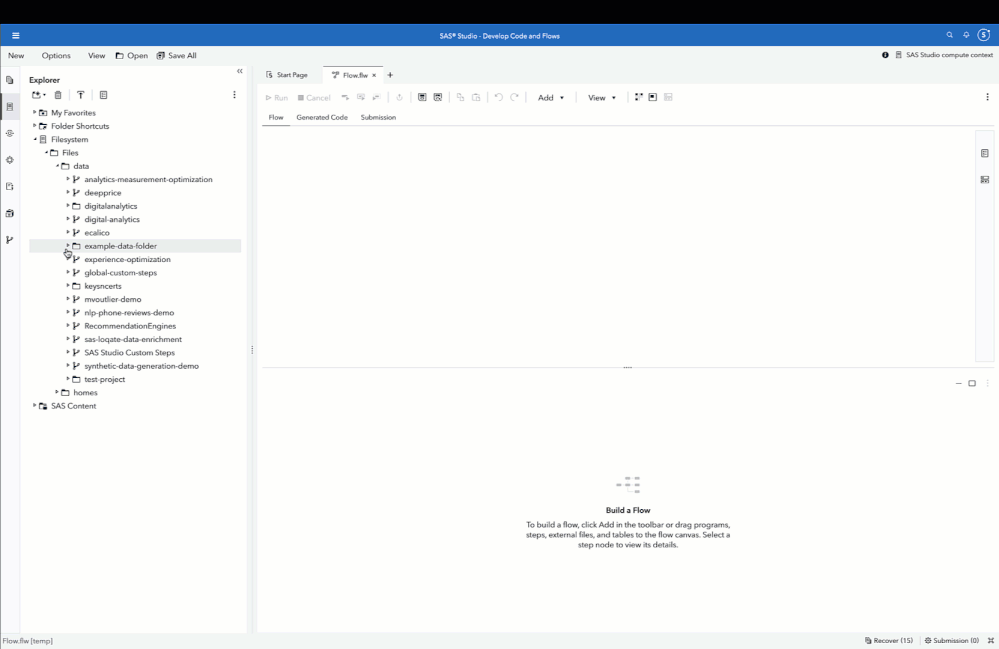Open the search icon in header

[949, 36]
